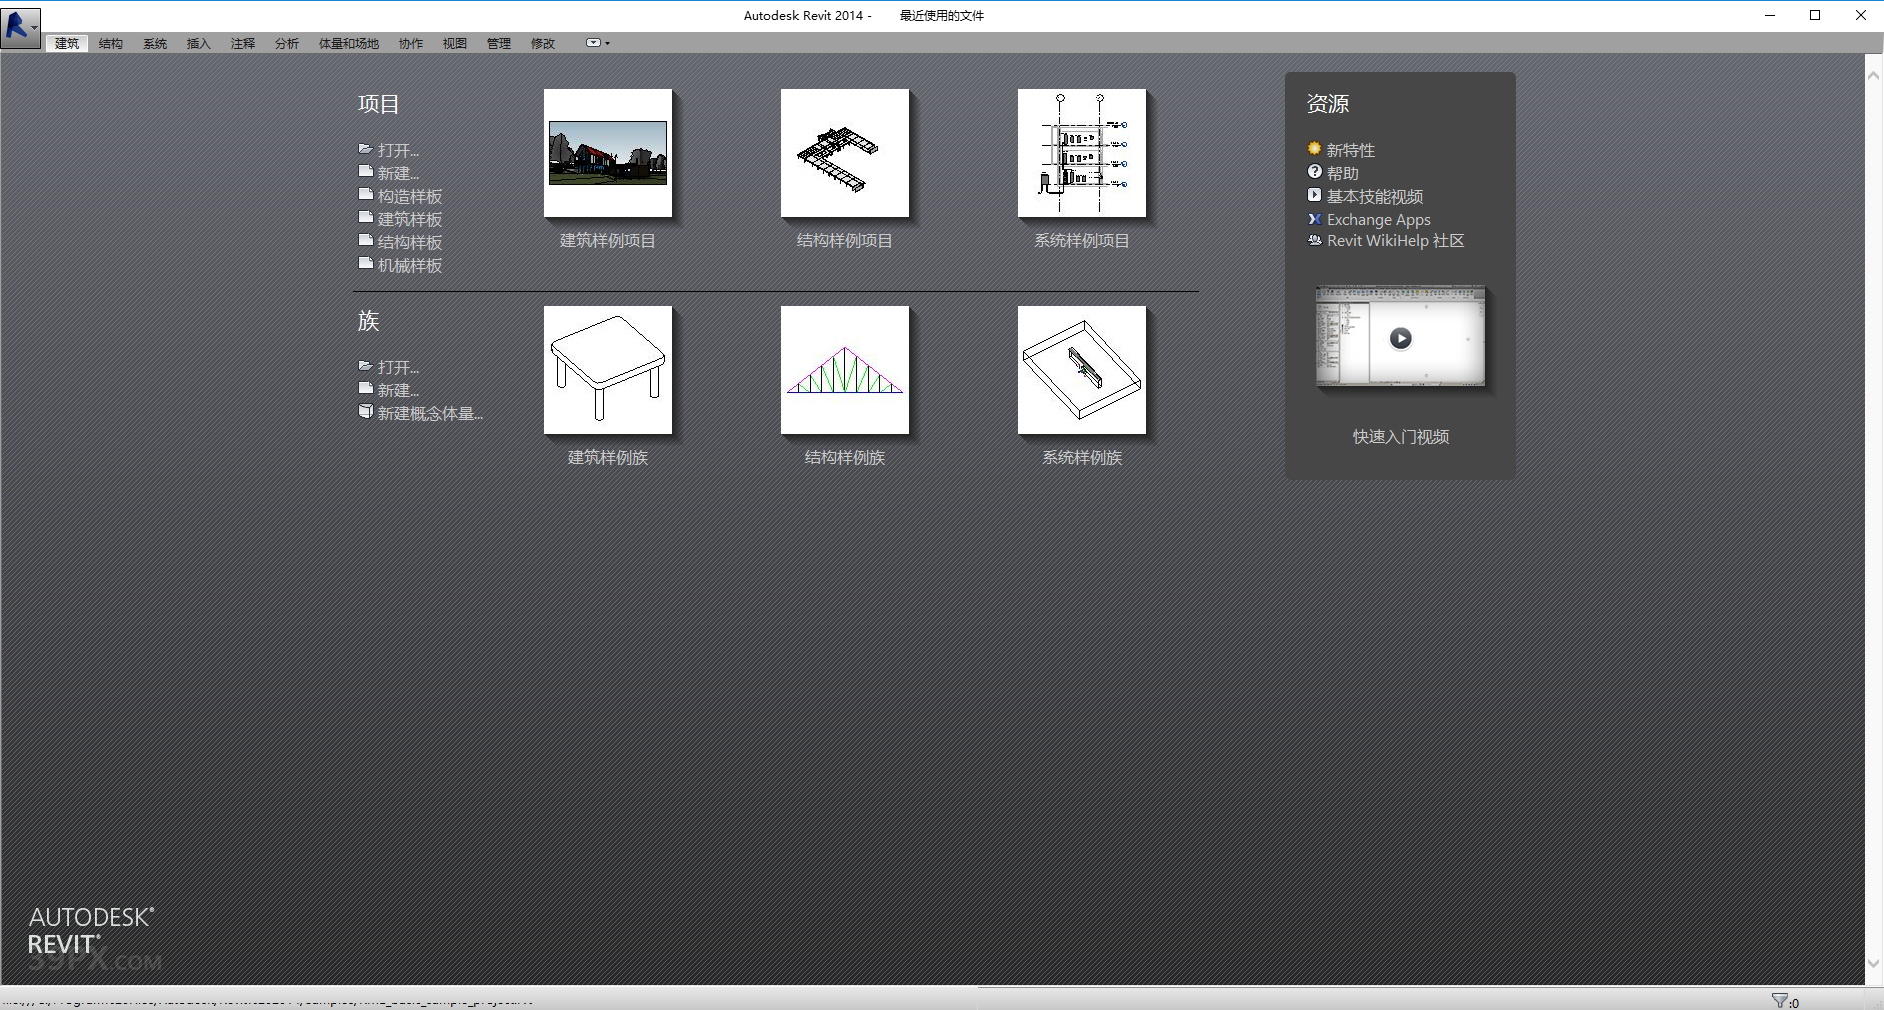Open 最近使用的文件 in the title bar
This screenshot has height=1010, width=1884.
pyautogui.click(x=941, y=15)
